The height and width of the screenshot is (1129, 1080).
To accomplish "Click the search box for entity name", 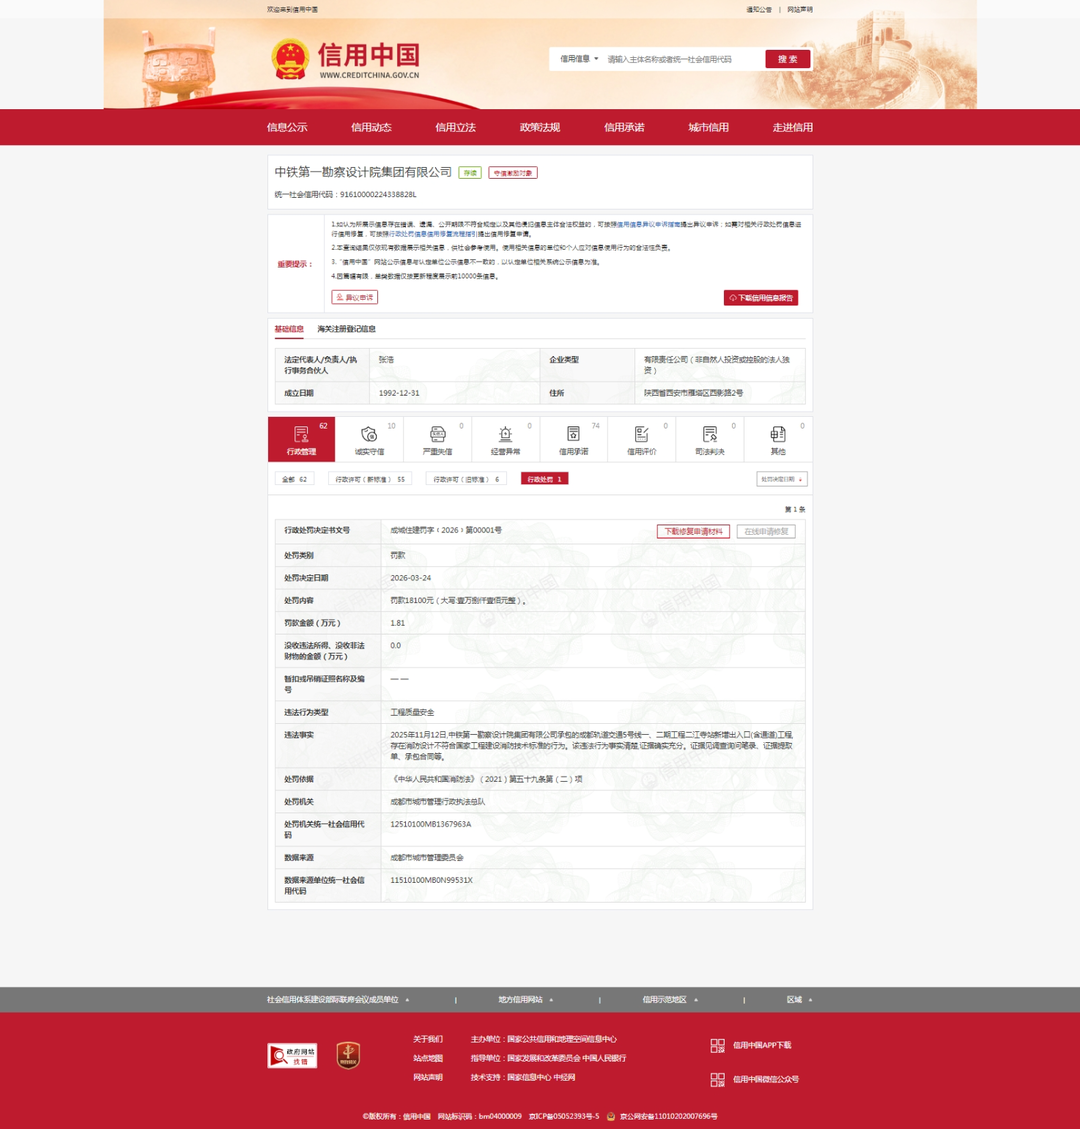I will click(x=682, y=59).
